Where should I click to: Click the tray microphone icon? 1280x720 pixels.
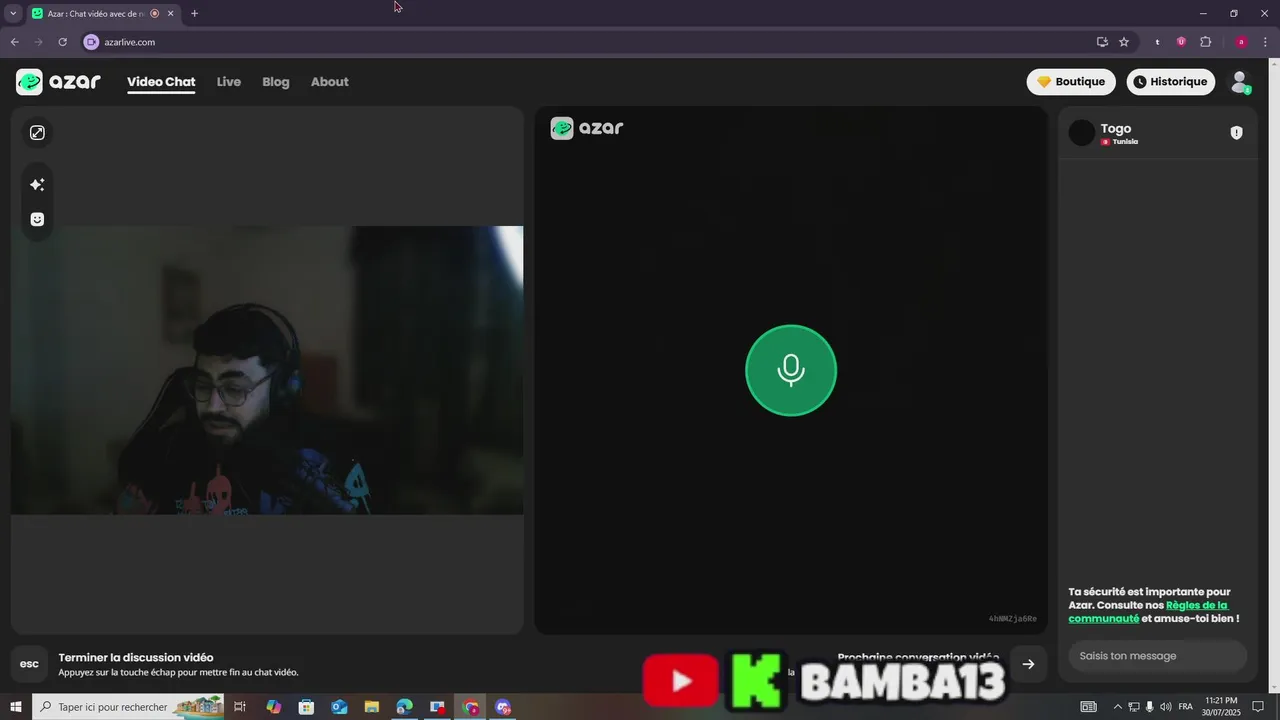[1150, 707]
